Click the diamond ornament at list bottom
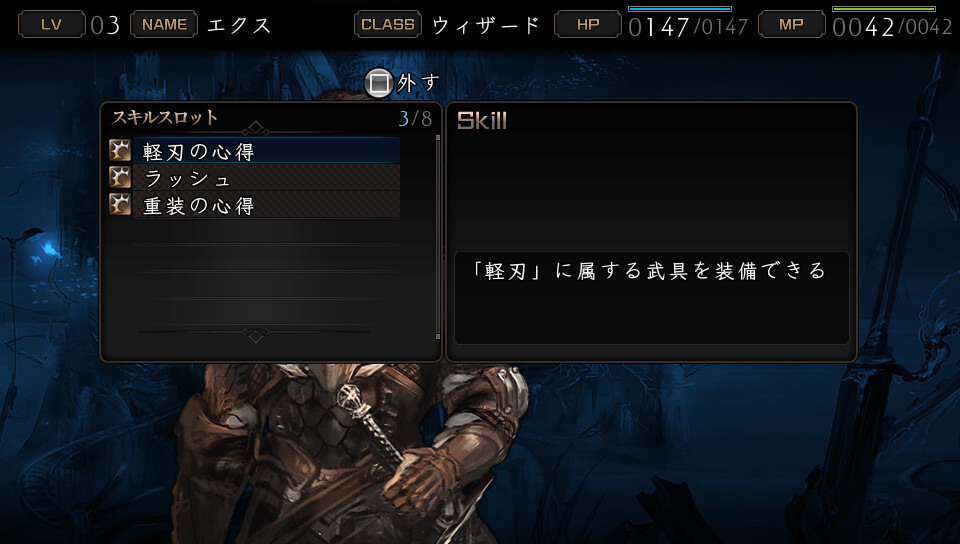This screenshot has width=960, height=544. click(256, 335)
